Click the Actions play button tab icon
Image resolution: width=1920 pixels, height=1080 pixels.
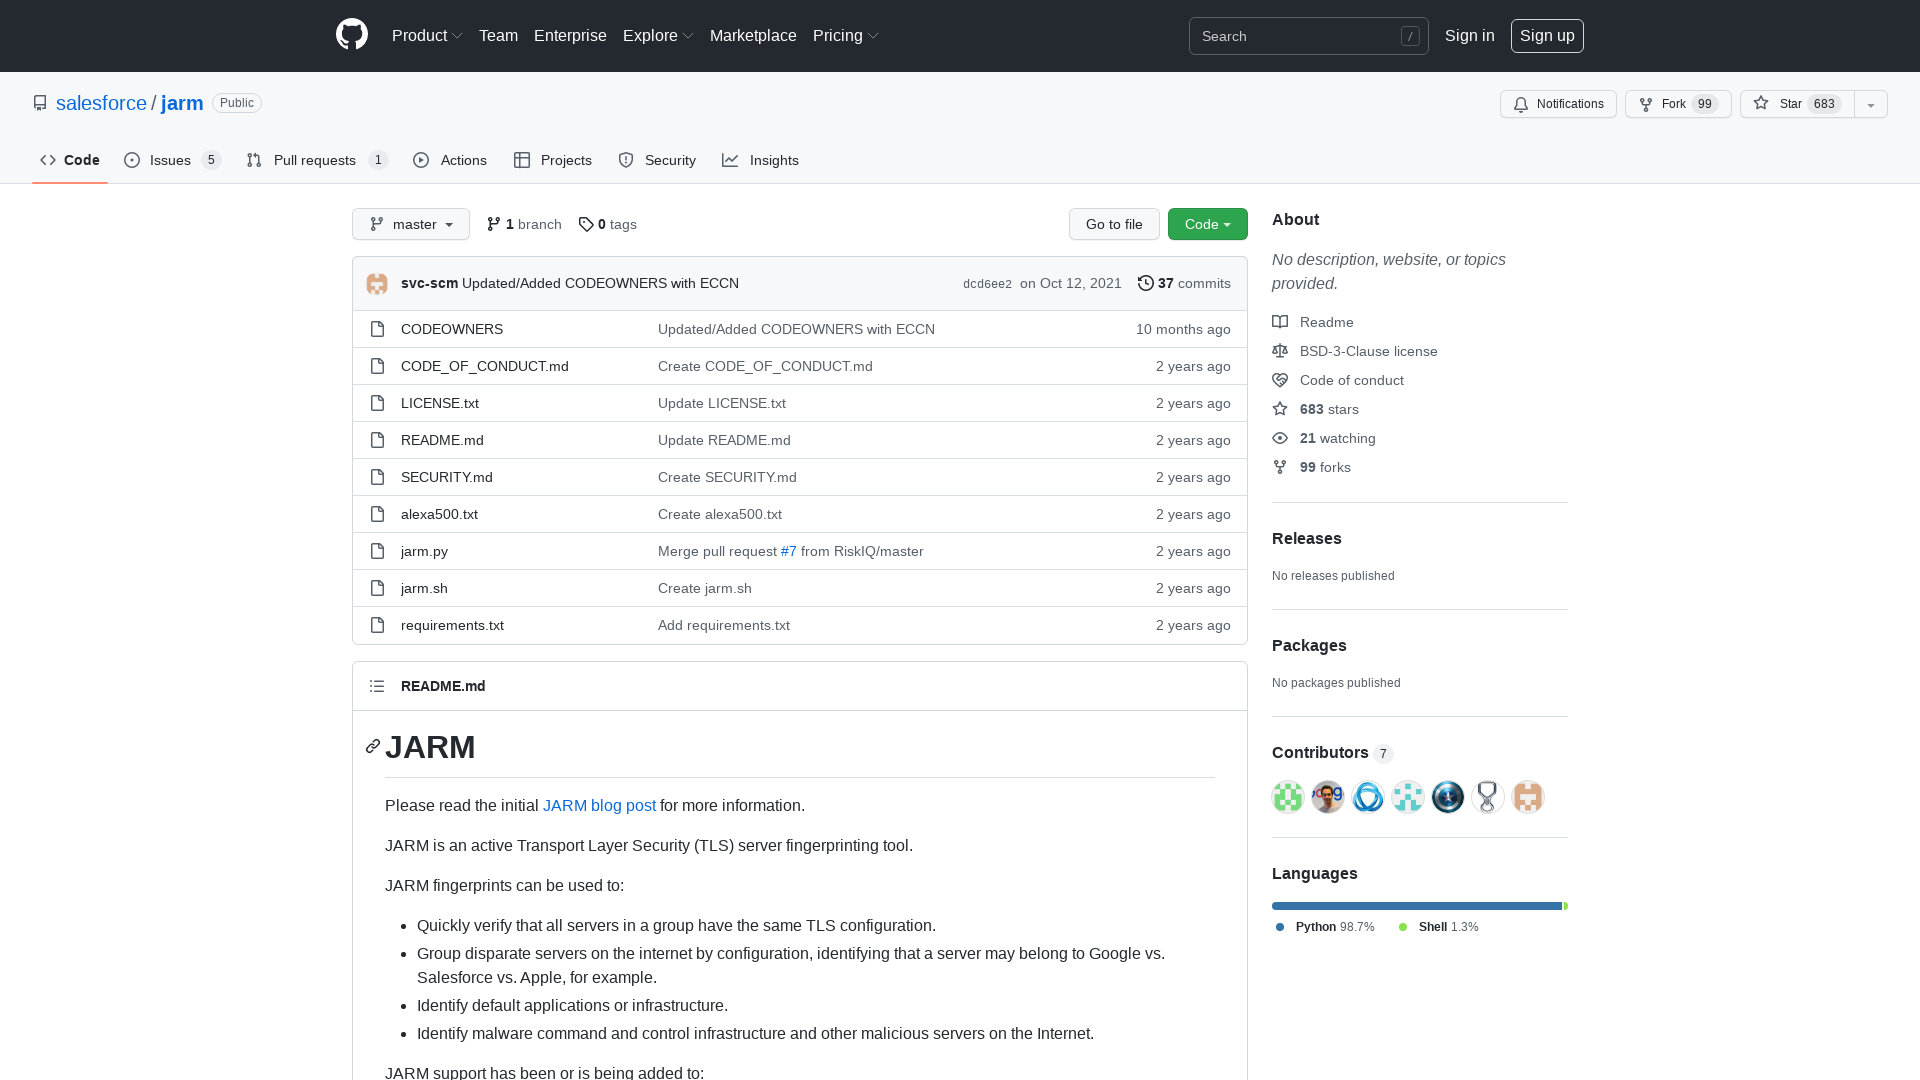(422, 160)
